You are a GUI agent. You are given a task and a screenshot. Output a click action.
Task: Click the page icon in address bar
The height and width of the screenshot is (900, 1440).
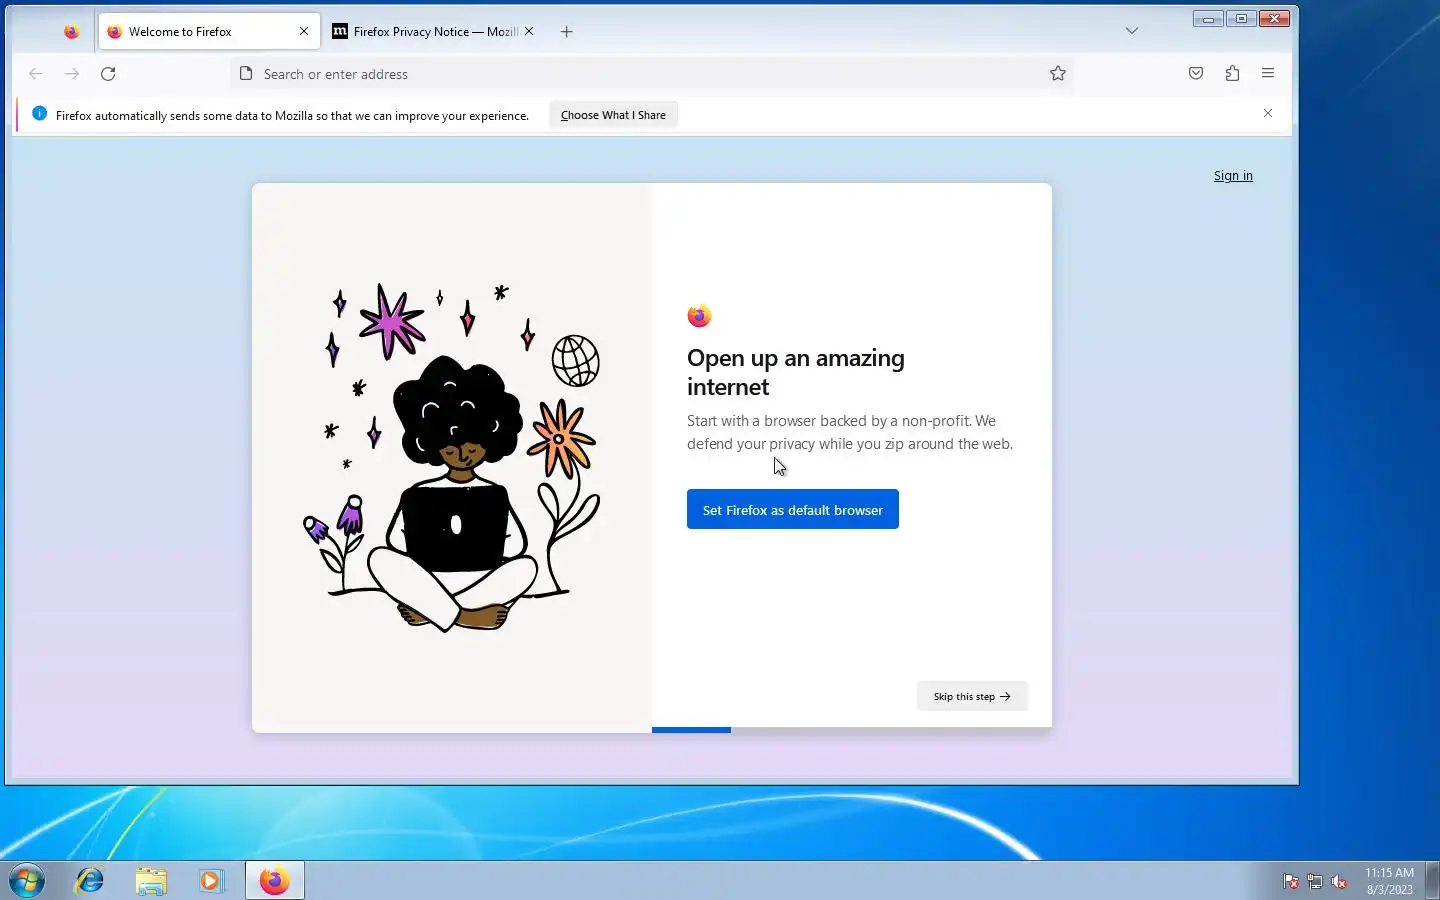246,73
